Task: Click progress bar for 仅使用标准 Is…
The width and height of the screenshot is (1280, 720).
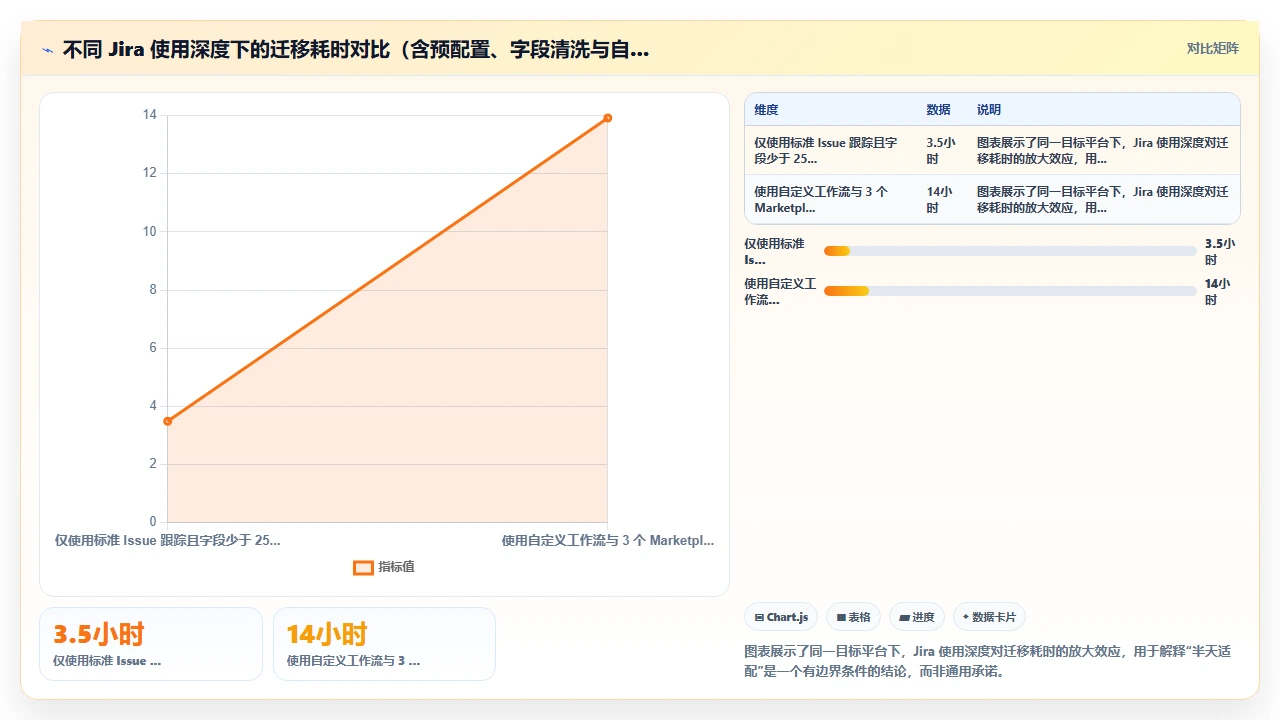Action: pos(1010,251)
